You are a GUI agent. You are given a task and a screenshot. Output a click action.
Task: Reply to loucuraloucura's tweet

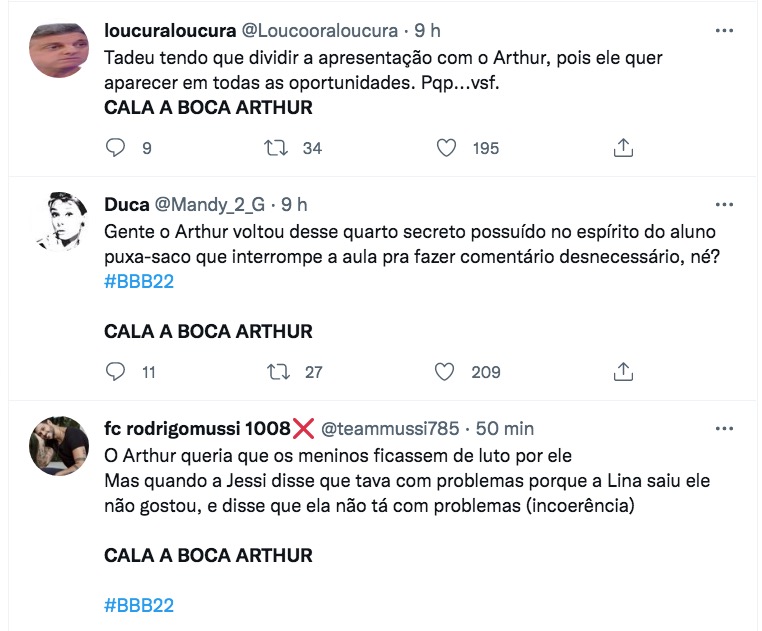pyautogui.click(x=116, y=148)
